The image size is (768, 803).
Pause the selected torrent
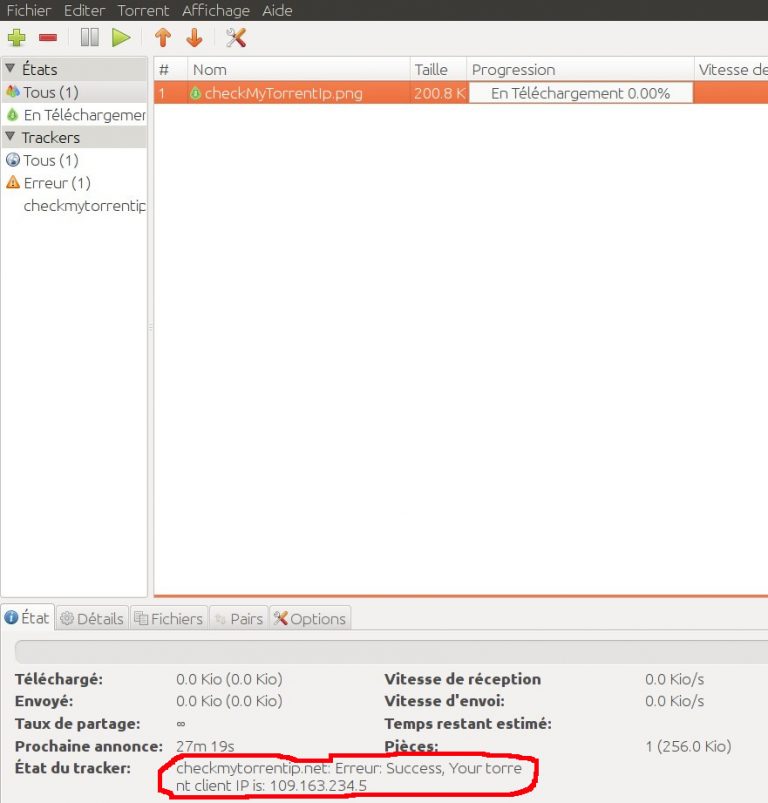tap(90, 37)
